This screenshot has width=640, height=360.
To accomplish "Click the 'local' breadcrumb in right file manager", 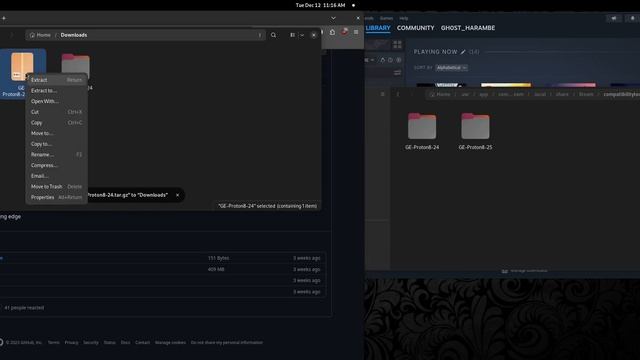I will (540, 94).
